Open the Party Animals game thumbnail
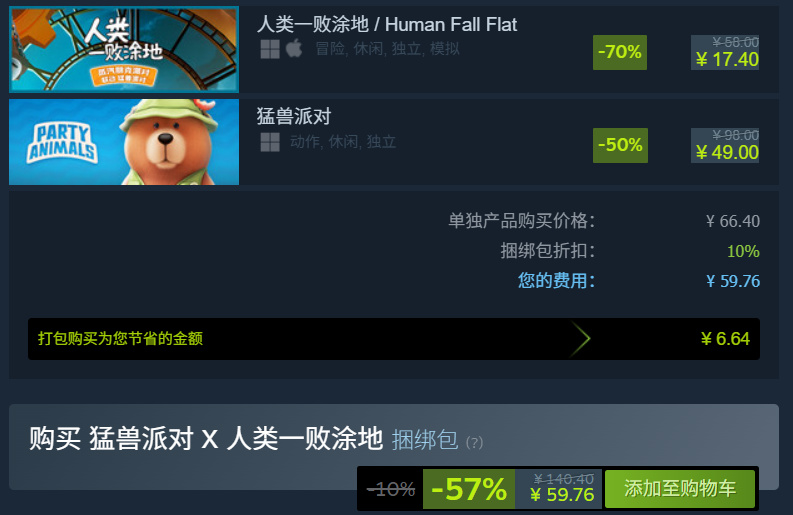Image resolution: width=793 pixels, height=515 pixels. tap(124, 142)
